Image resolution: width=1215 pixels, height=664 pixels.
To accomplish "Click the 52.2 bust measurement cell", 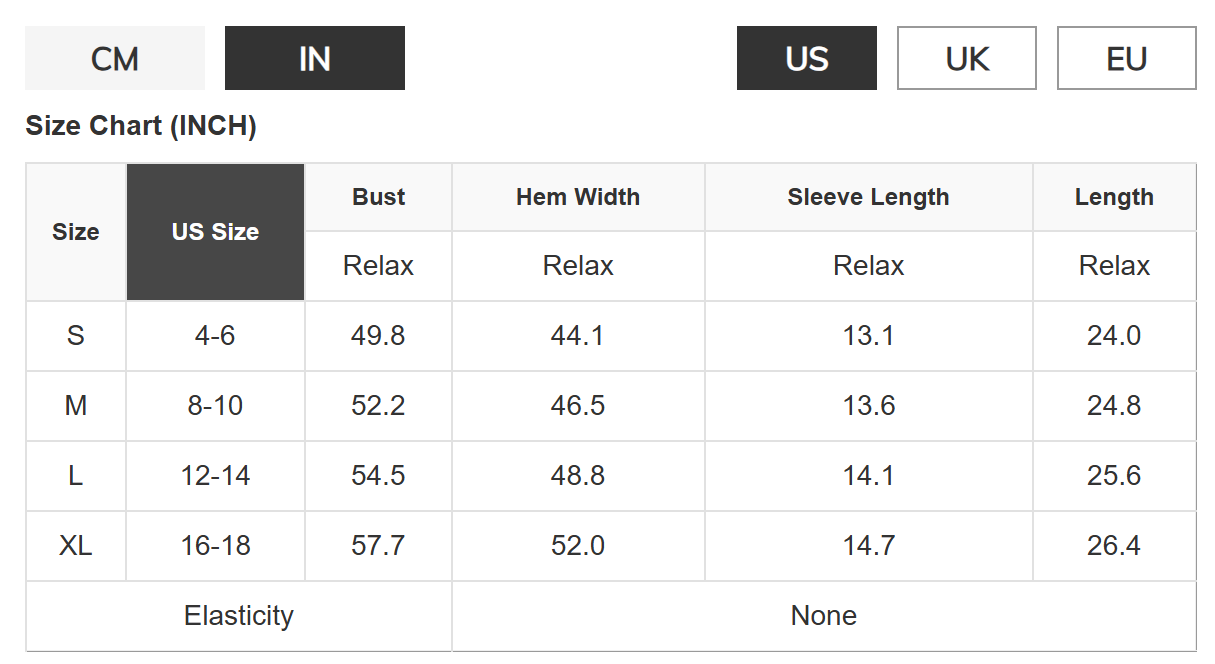I will coord(378,406).
